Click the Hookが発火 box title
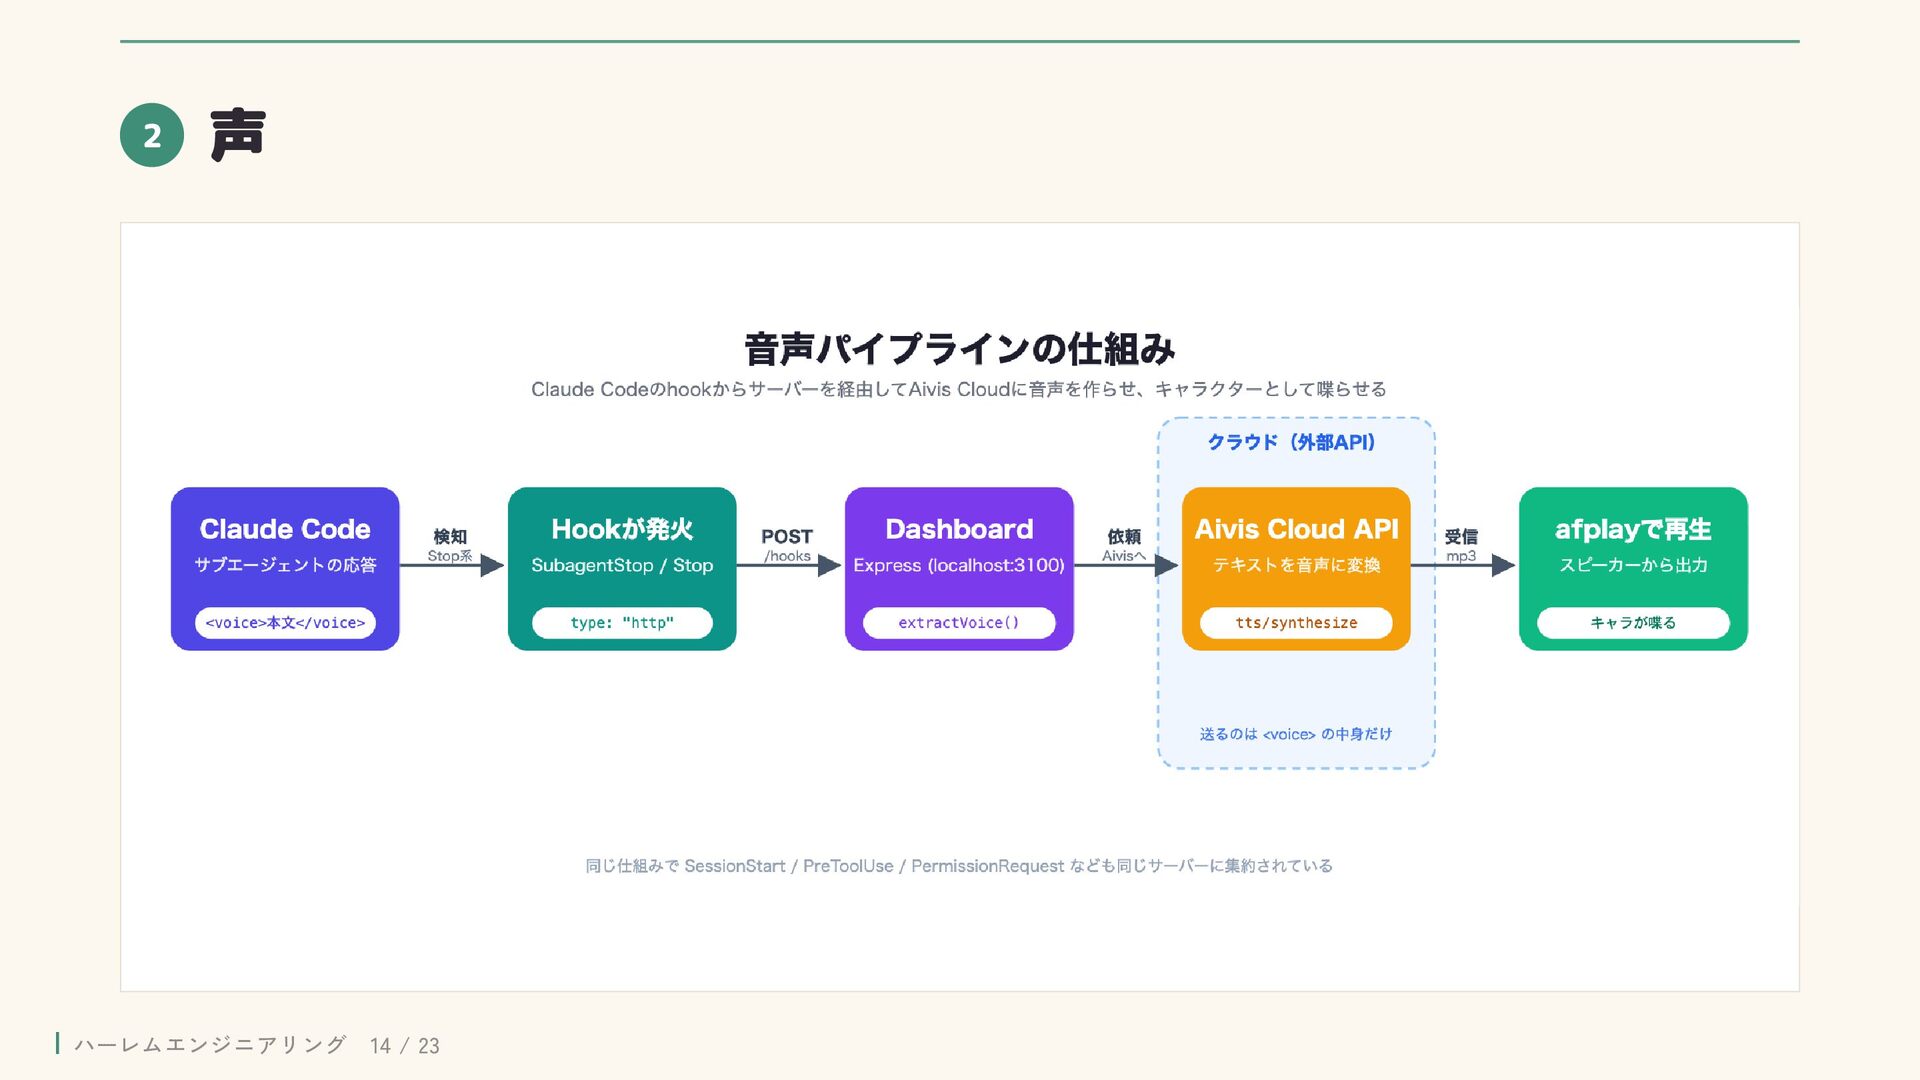This screenshot has width=1920, height=1080. point(622,529)
